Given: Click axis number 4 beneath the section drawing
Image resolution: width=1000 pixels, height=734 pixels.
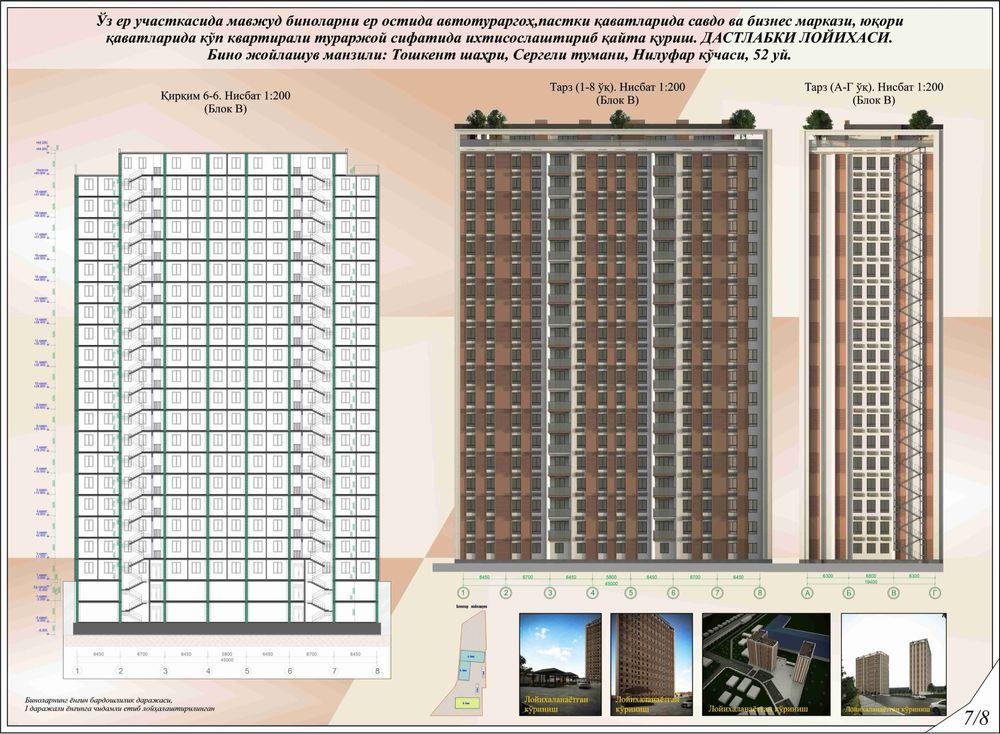Looking at the screenshot, I should [208, 671].
